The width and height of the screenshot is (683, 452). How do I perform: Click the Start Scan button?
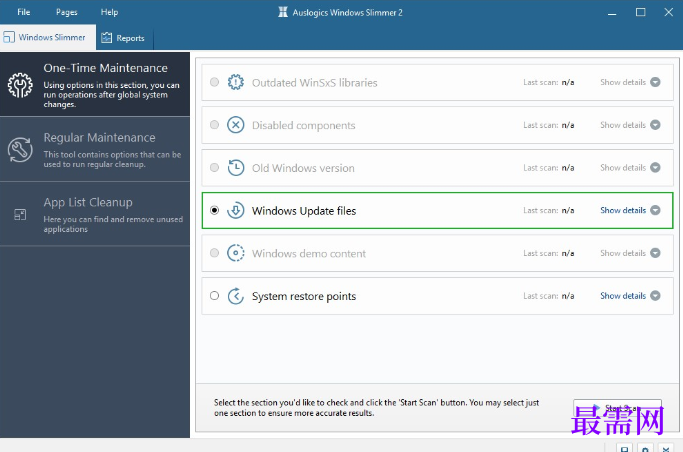pos(617,408)
